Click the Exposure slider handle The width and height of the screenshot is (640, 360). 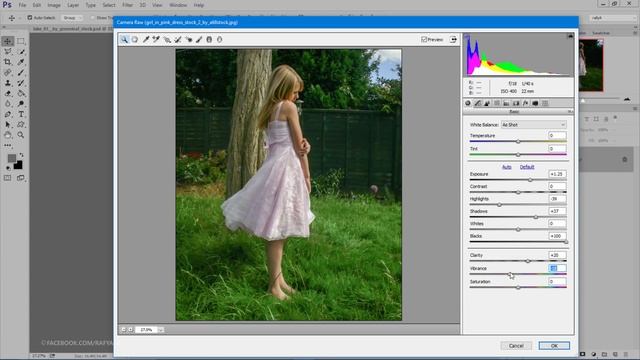[530, 180]
